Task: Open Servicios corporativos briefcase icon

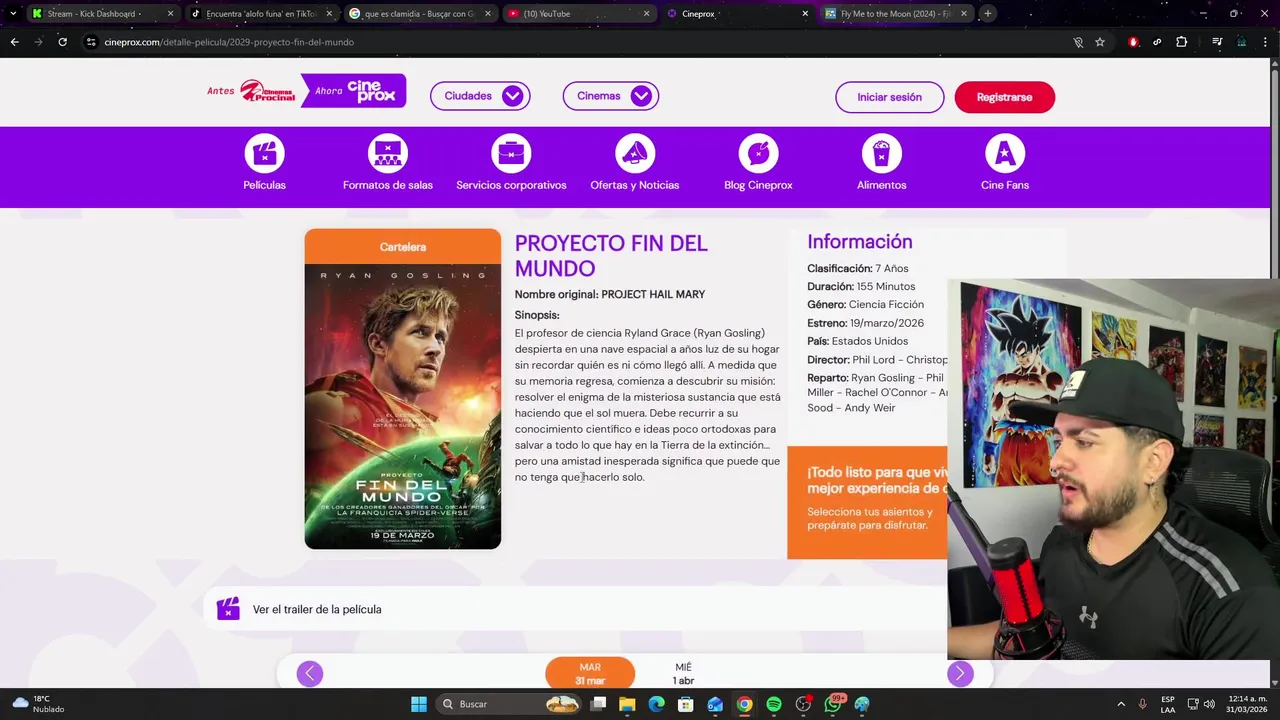Action: click(x=511, y=153)
